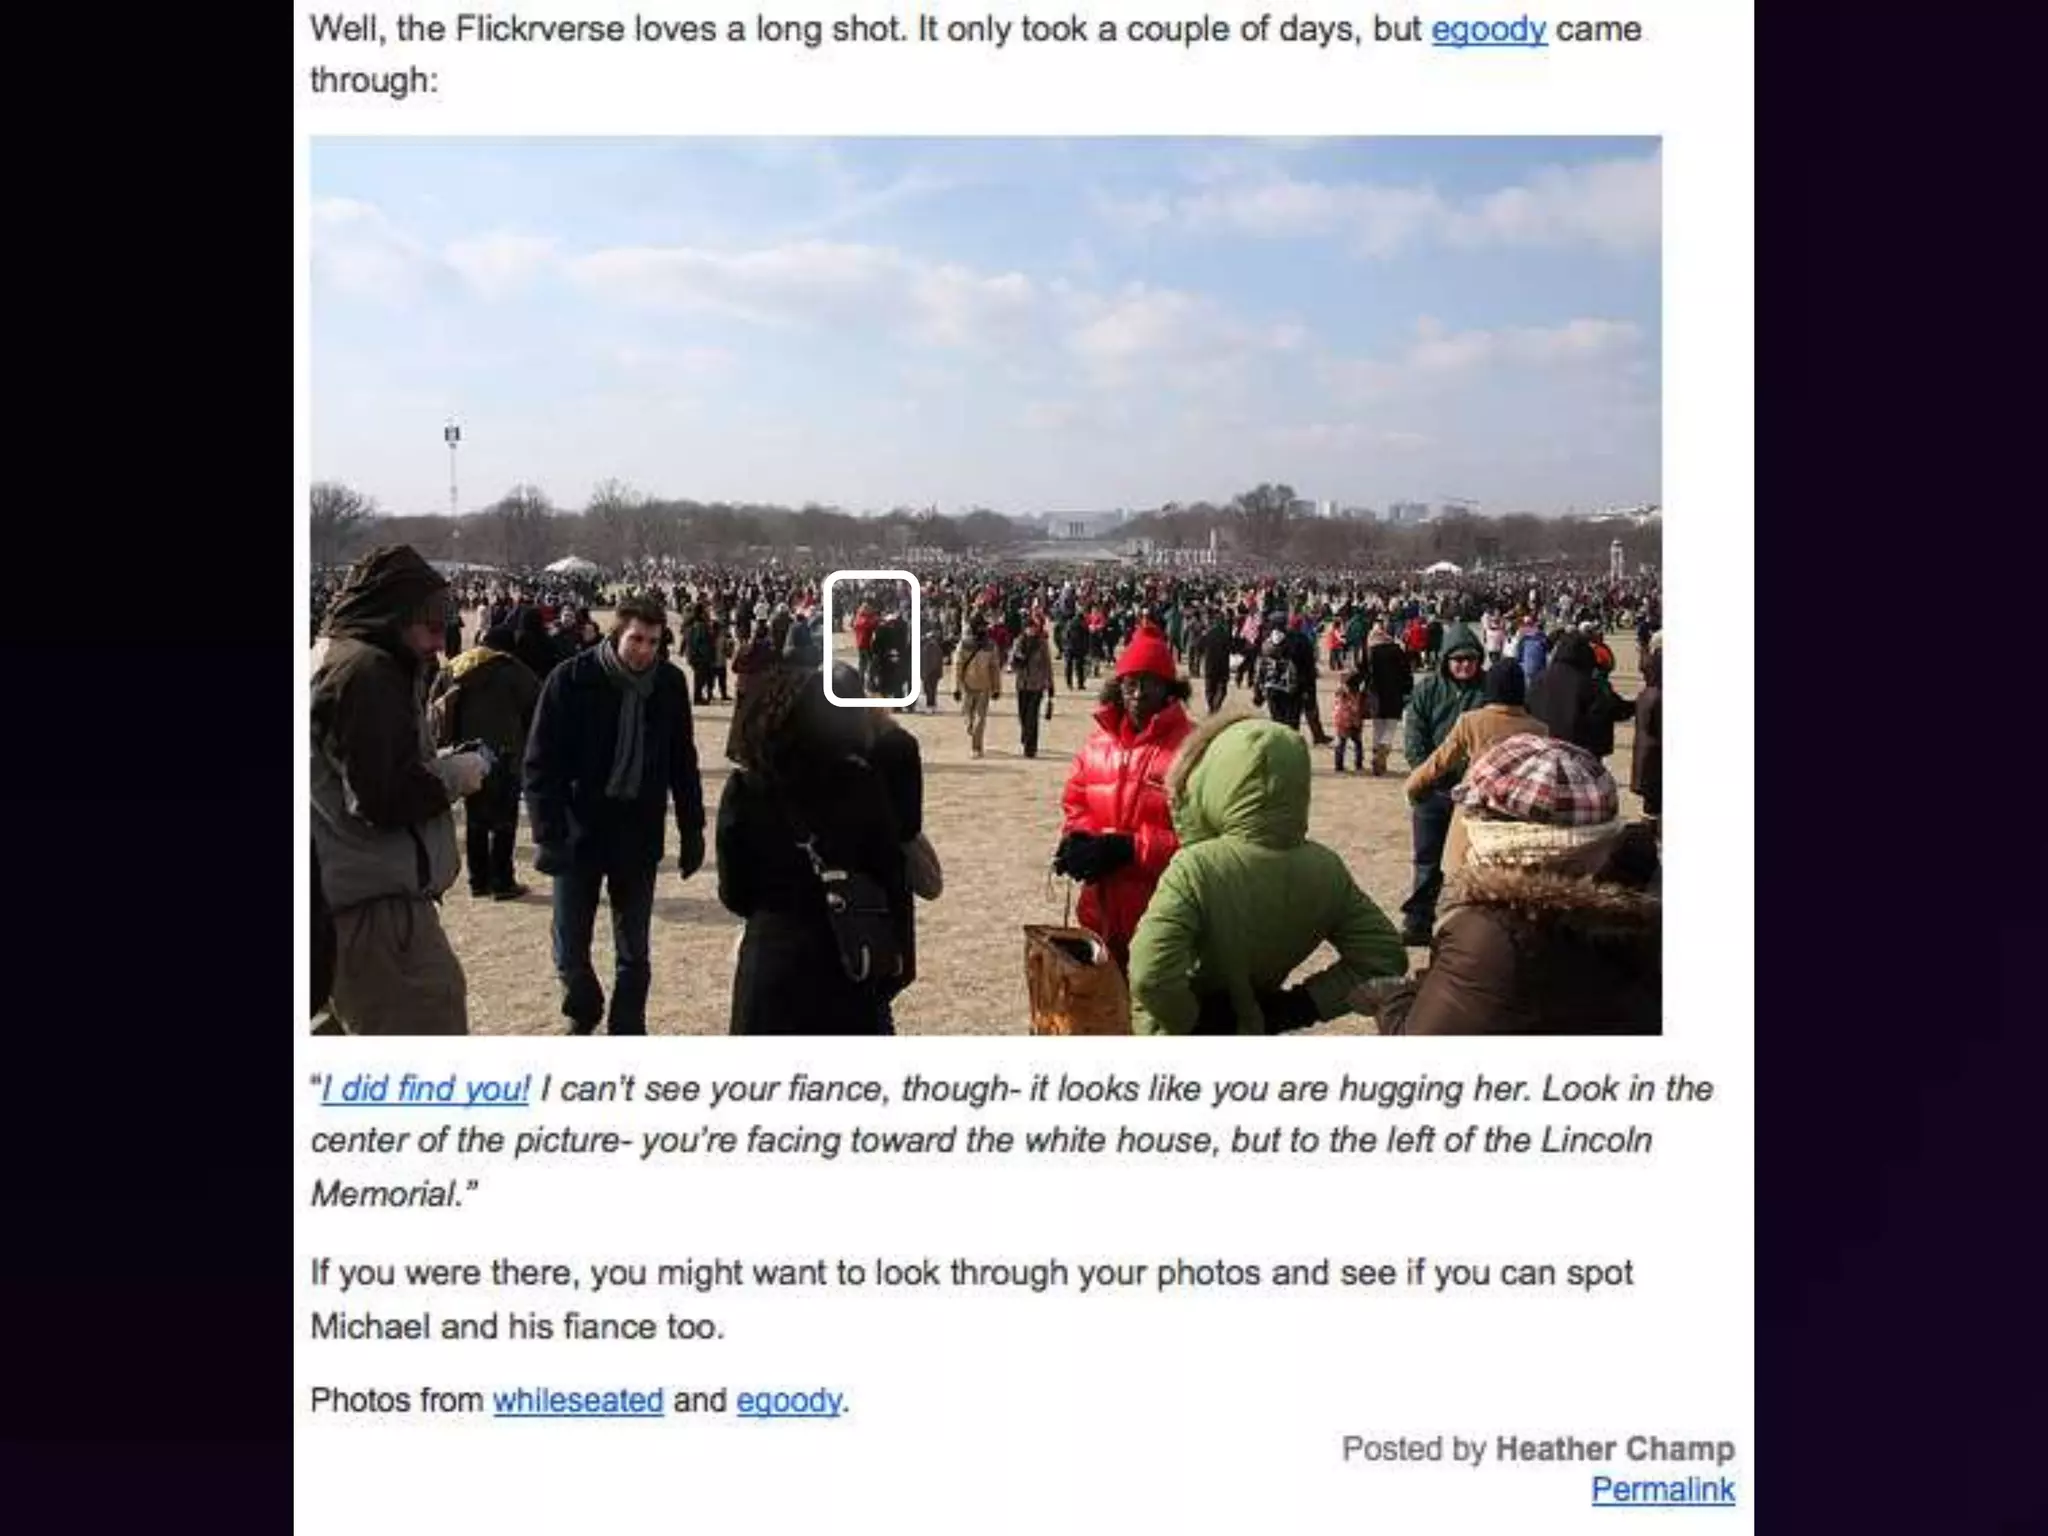Click the white rounded highlight box in photo
The height and width of the screenshot is (1536, 2048).
click(871, 638)
